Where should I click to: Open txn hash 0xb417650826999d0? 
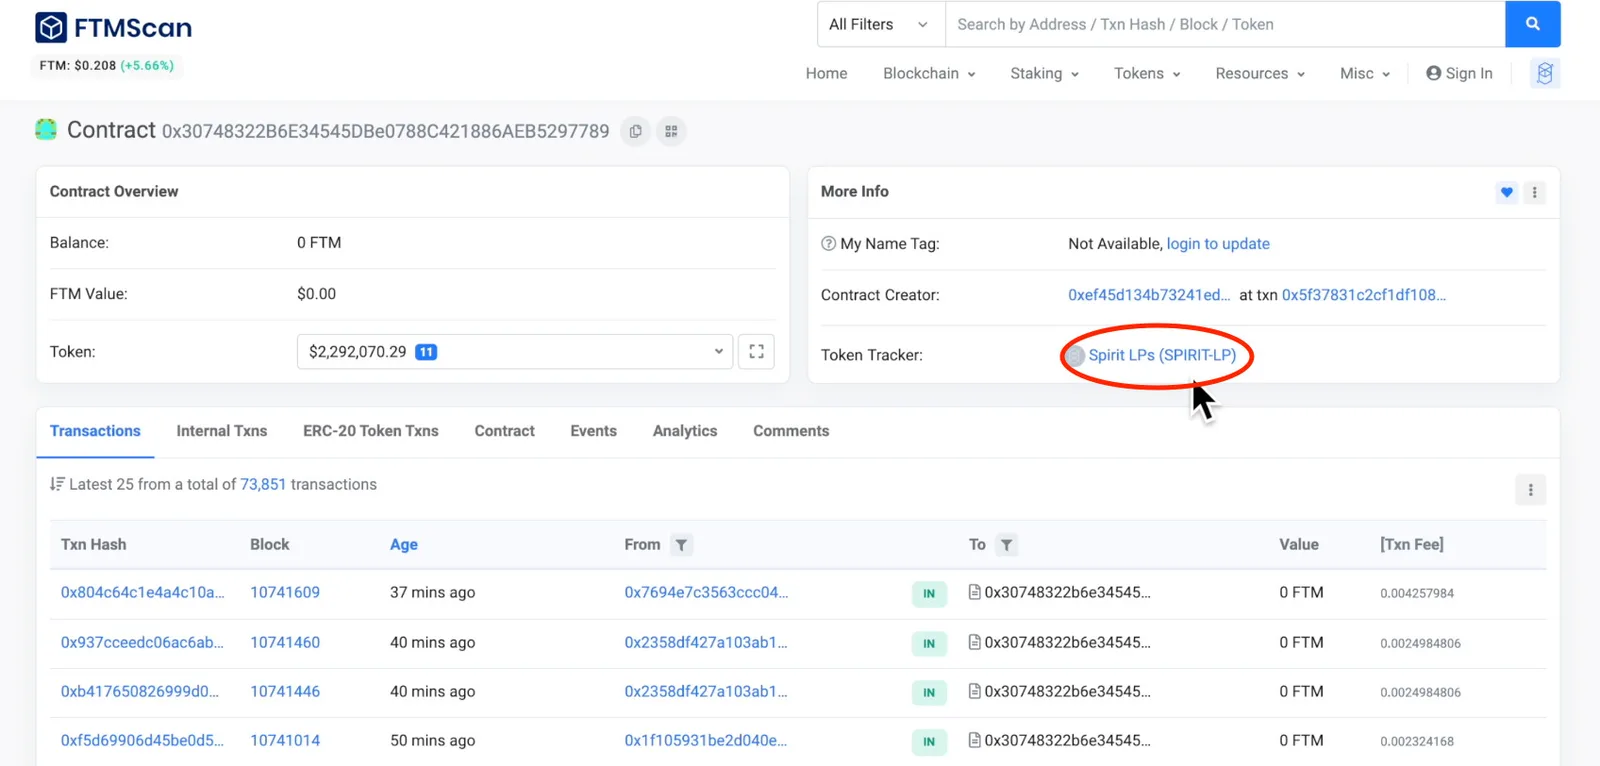point(140,691)
